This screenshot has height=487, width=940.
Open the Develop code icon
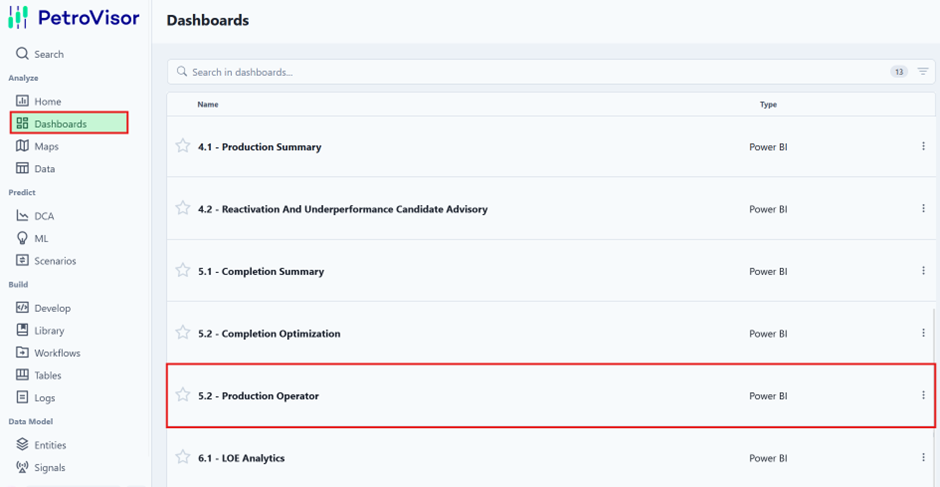point(22,308)
